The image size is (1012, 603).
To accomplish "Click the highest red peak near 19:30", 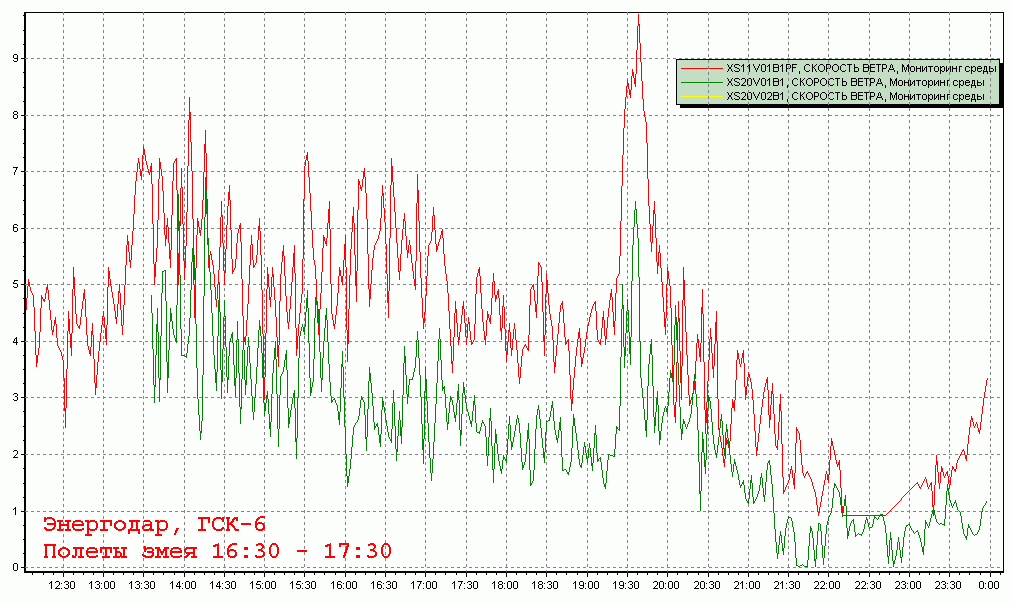I will pyautogui.click(x=638, y=16).
